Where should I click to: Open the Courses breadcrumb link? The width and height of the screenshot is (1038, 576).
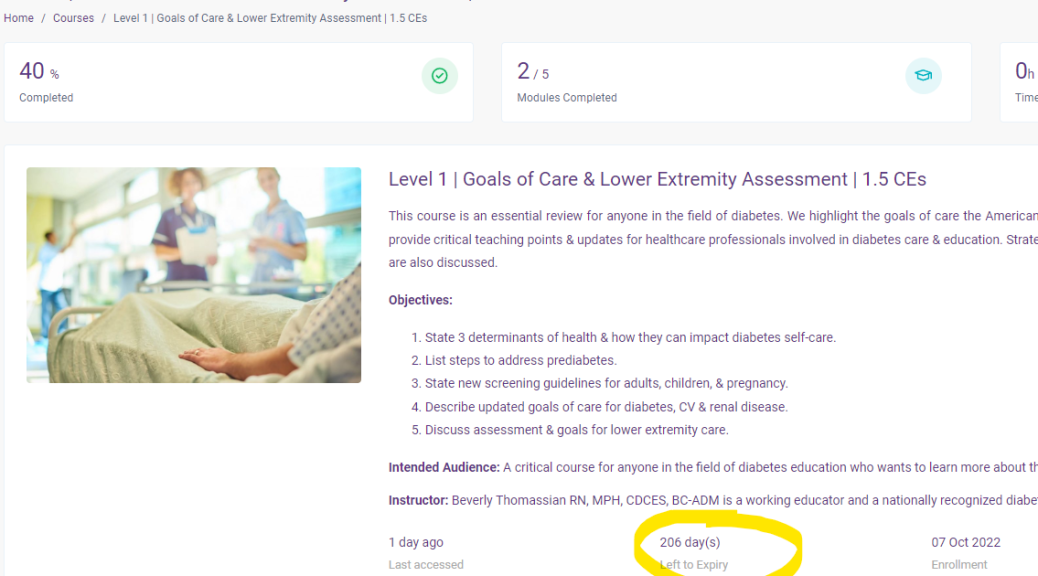pos(73,18)
